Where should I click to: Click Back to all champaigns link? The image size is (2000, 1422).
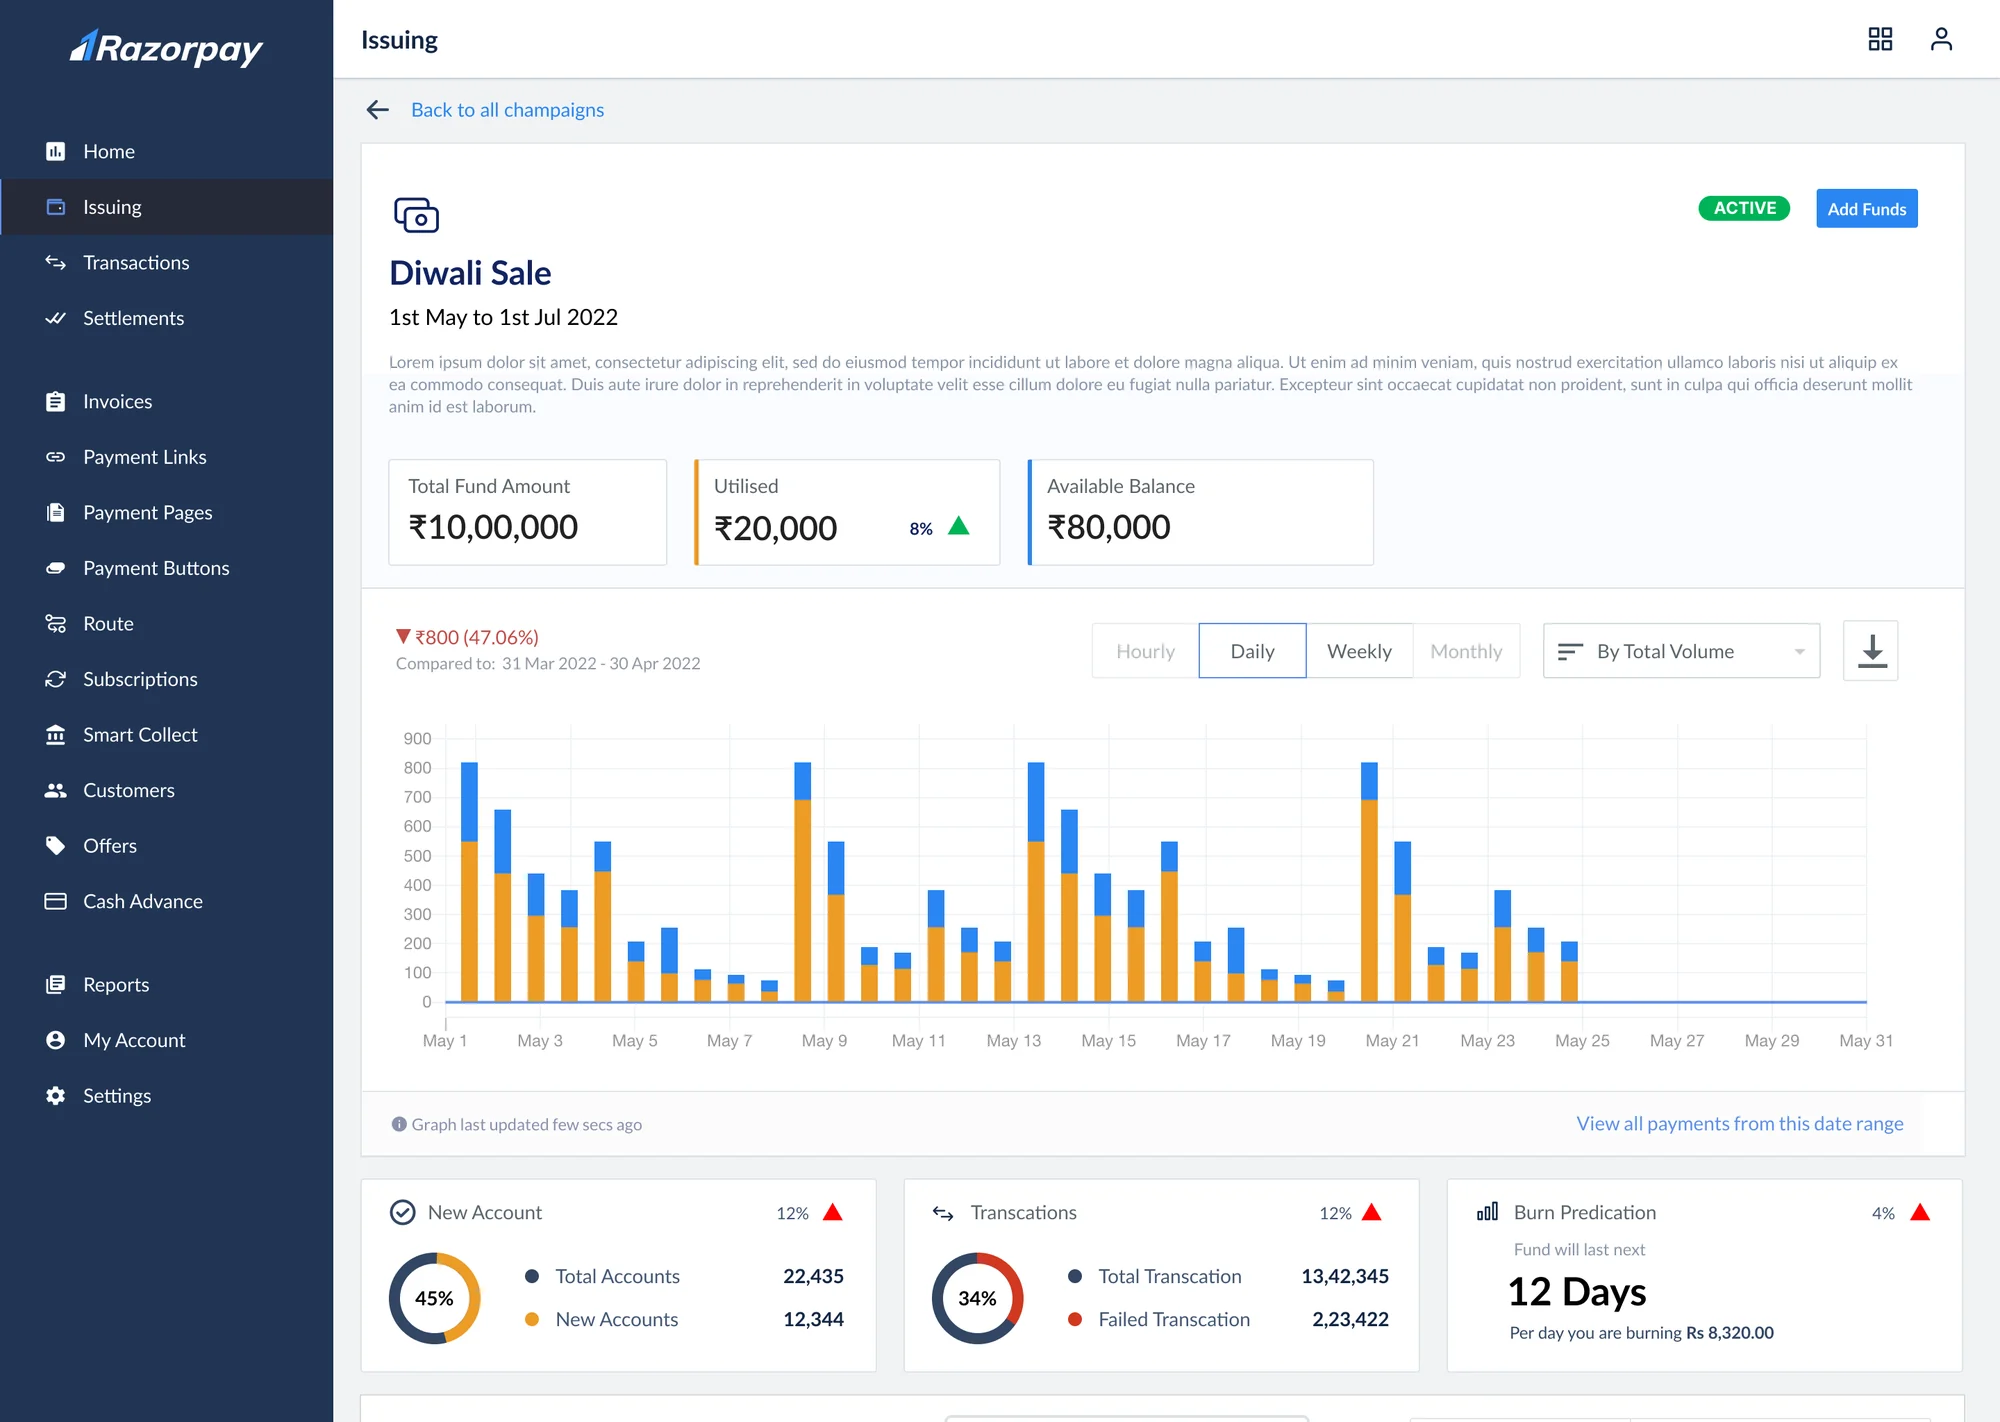coord(507,110)
